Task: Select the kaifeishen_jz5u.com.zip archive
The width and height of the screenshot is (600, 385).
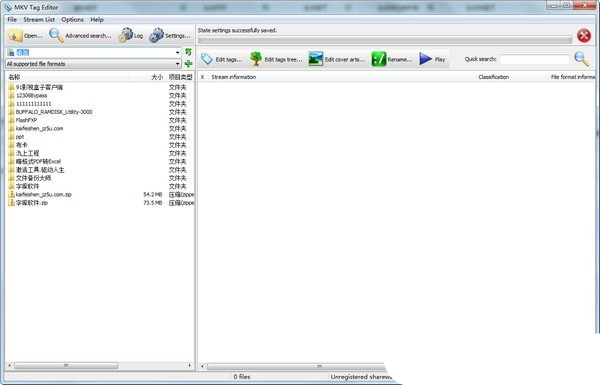Action: tap(43, 194)
